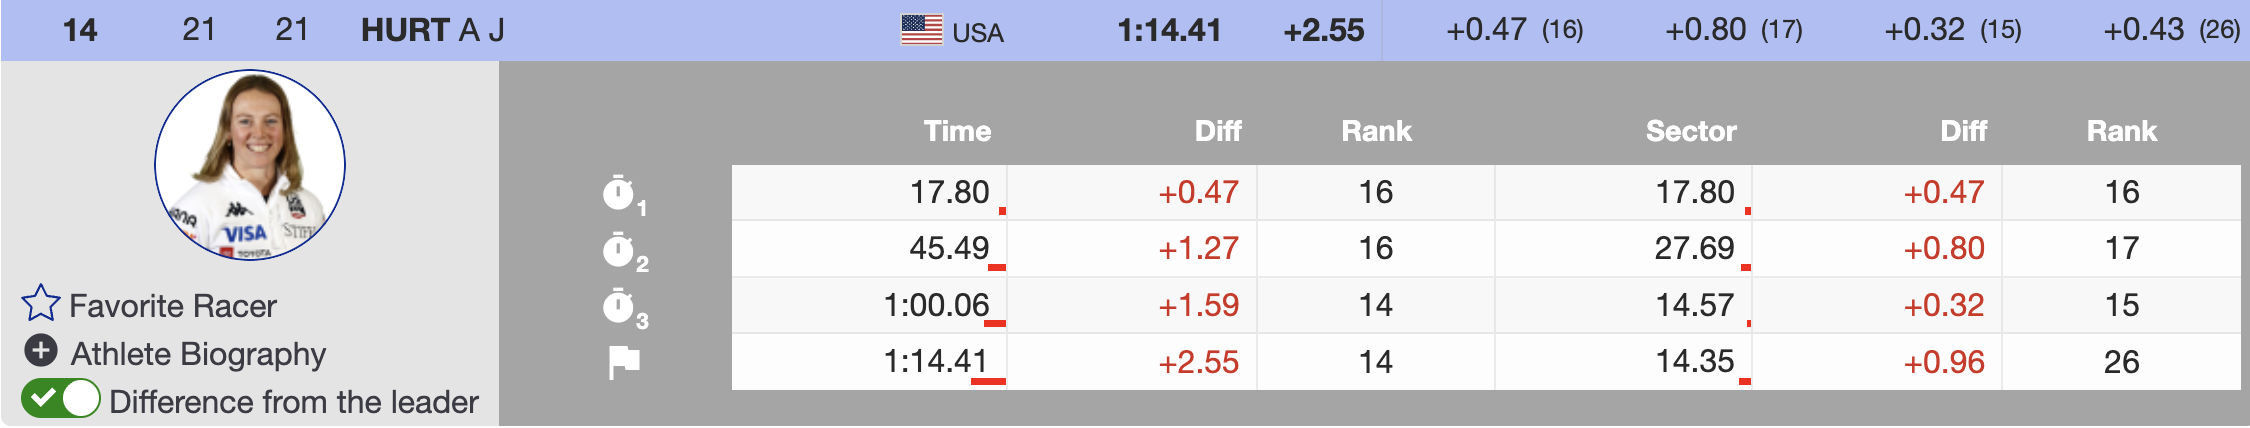Click the finish flag icon
The image size is (2250, 428).
click(x=624, y=362)
